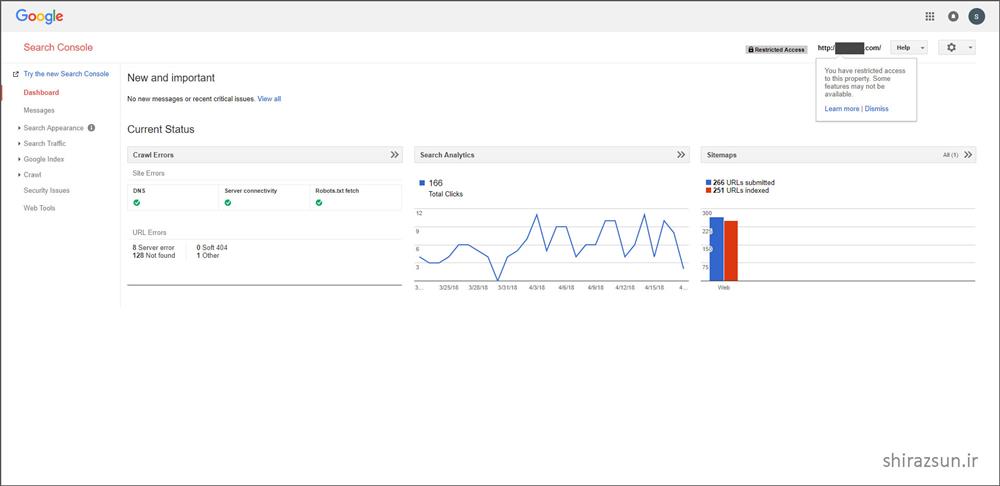Click View all messages link
Screen dimensions: 1000x486
269,99
